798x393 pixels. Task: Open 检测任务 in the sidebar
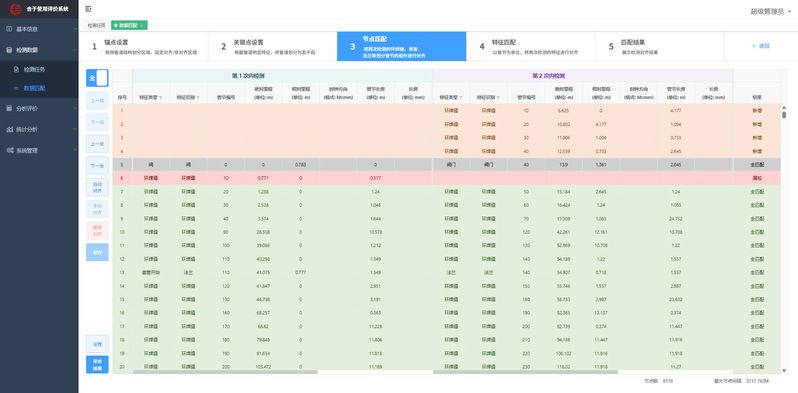pos(39,69)
